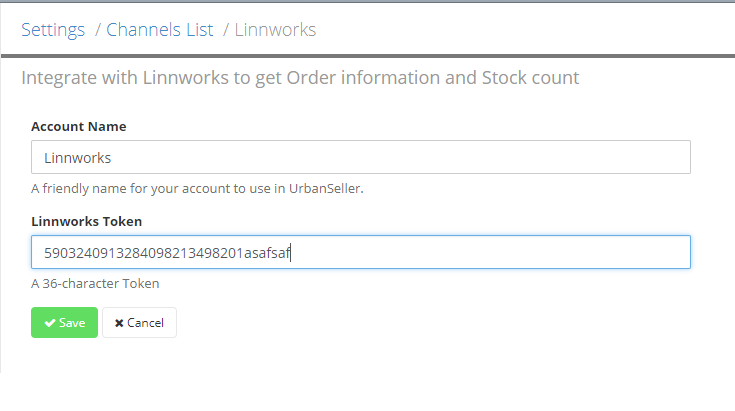The height and width of the screenshot is (411, 735).
Task: Click the Integrate with Linnworks heading
Action: 300,77
